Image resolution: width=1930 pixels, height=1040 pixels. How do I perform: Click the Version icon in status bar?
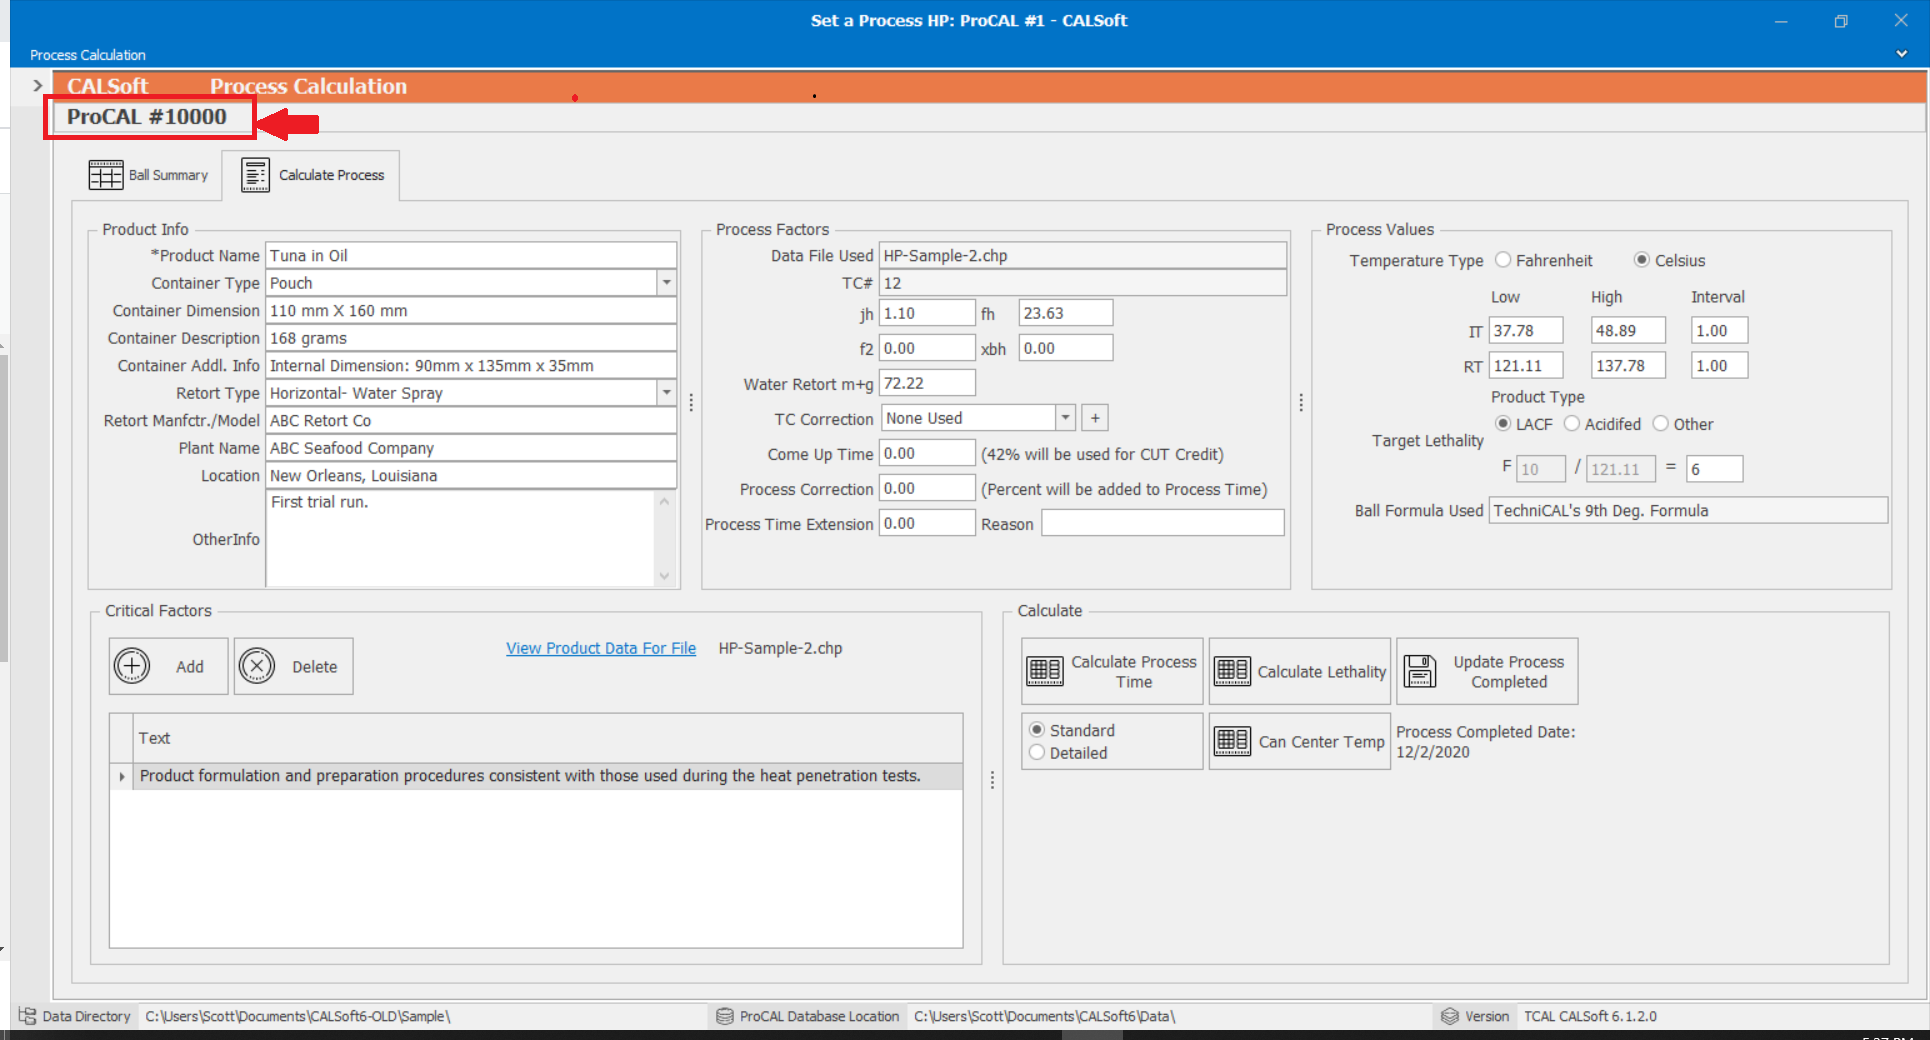[1450, 1016]
